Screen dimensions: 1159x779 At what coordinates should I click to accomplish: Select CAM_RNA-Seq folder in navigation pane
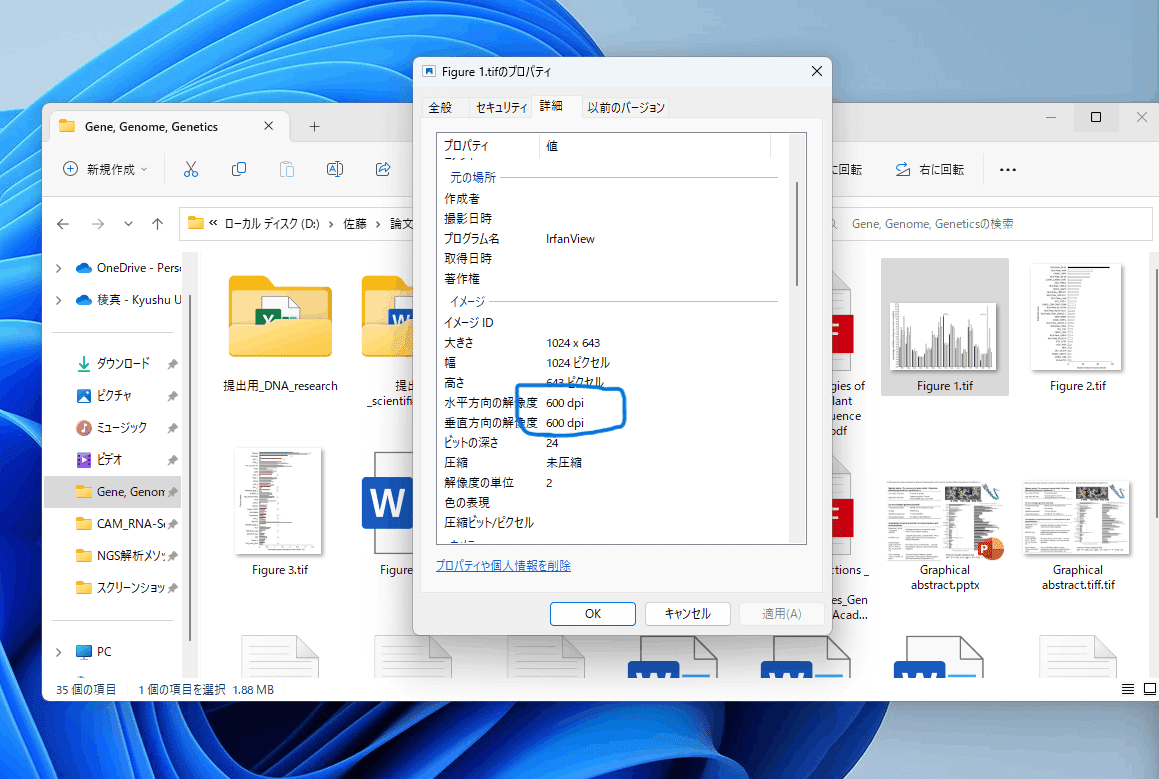120,523
